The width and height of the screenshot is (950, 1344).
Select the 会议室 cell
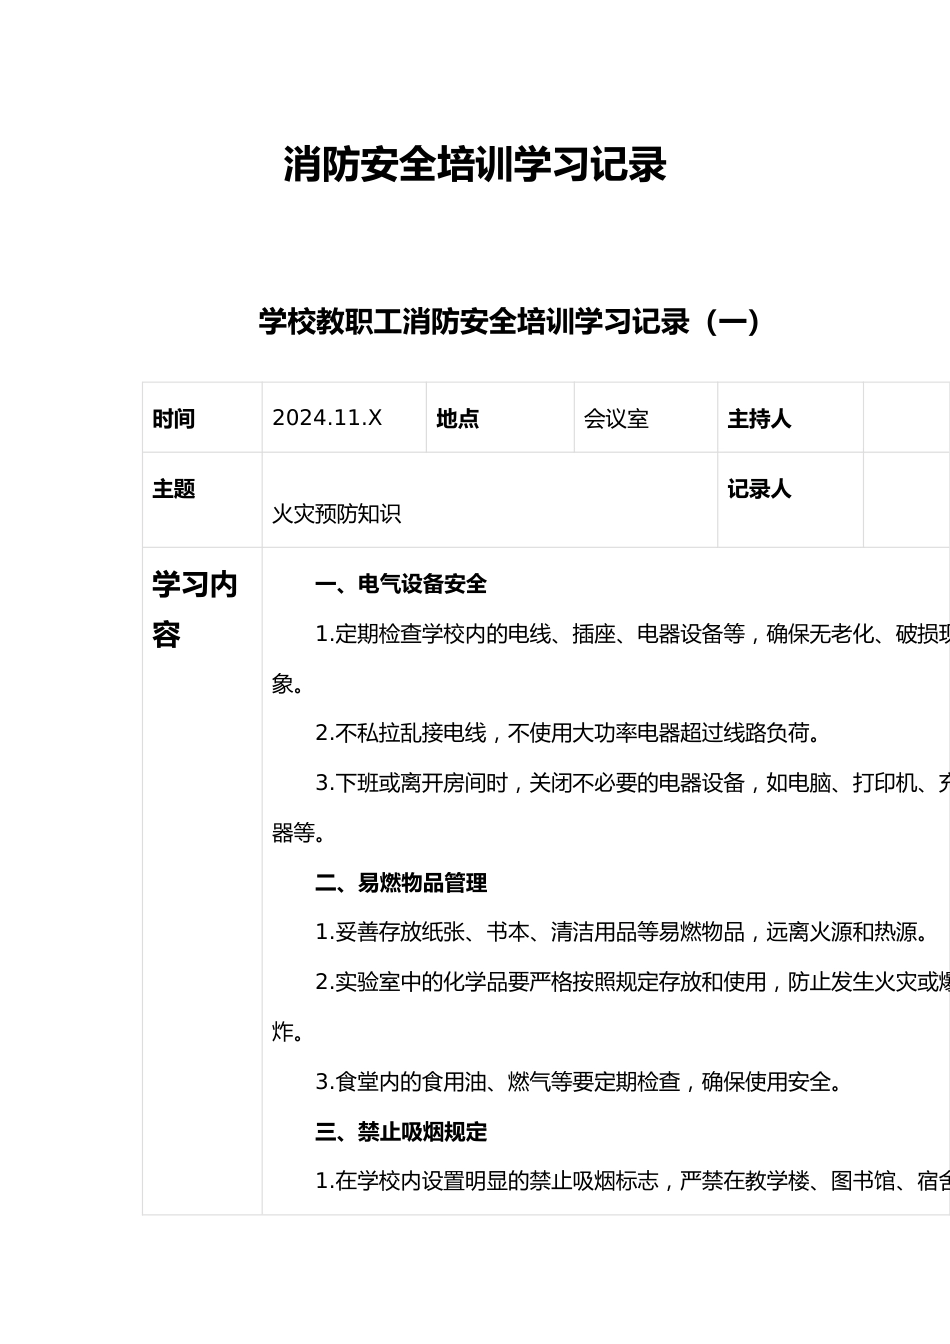[646, 418]
